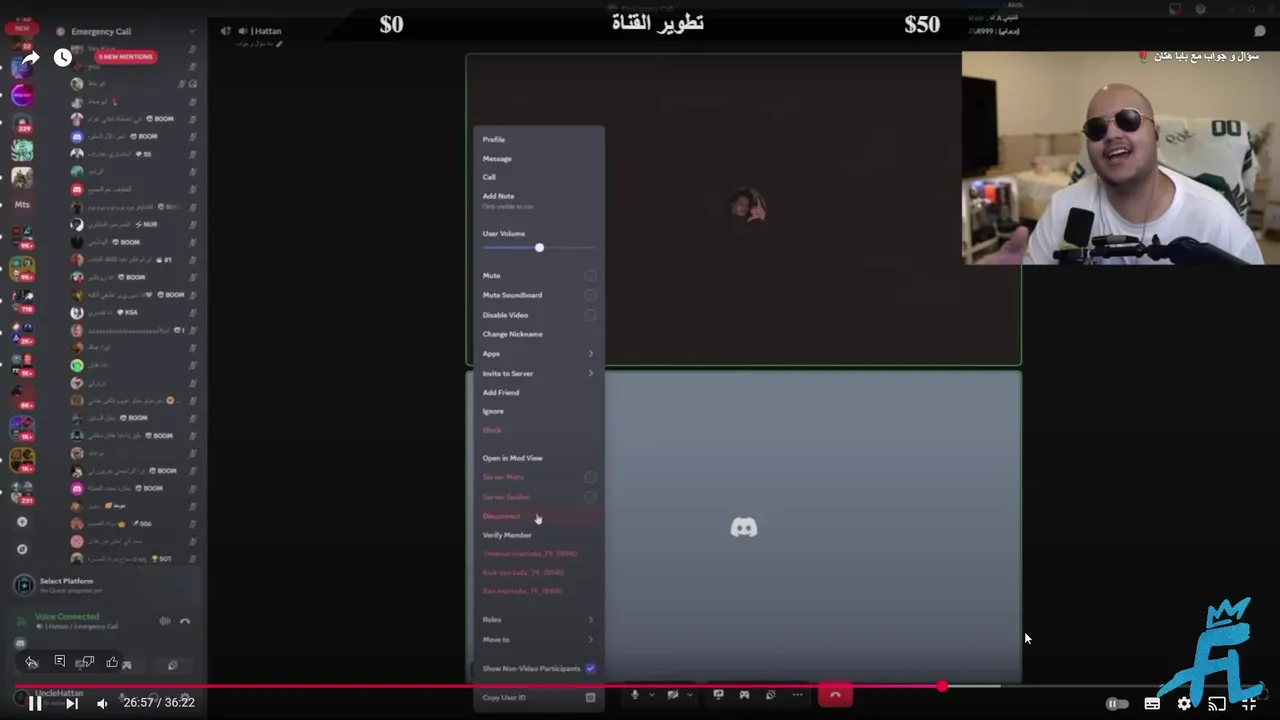Disconnect from voice using sidebar phone icon
The width and height of the screenshot is (1280, 720).
(185, 621)
